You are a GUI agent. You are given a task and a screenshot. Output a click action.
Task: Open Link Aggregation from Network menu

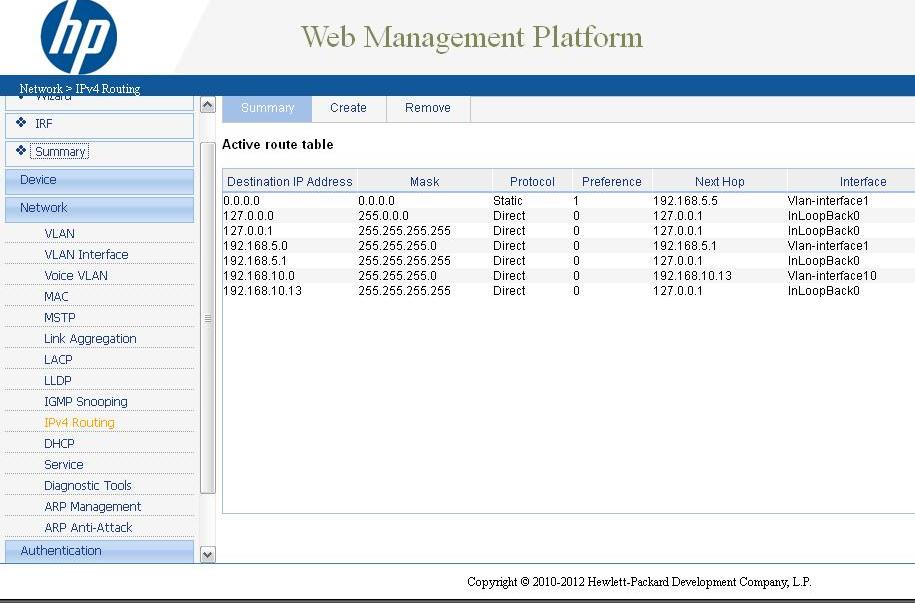coord(90,339)
